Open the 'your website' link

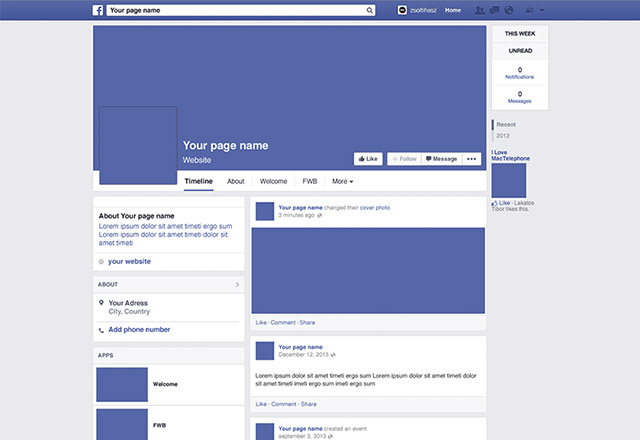(129, 261)
